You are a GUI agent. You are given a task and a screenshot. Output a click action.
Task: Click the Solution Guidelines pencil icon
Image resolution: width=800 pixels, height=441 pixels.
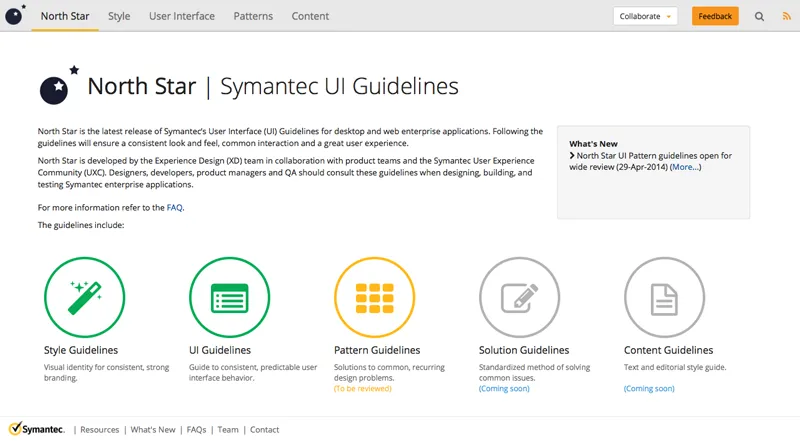click(x=519, y=297)
